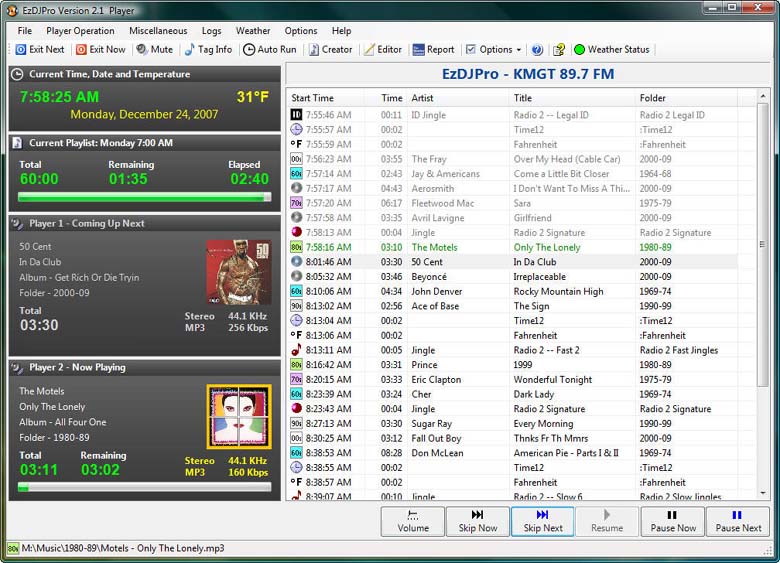Mute audio with the Mute toolbar button
This screenshot has height=563, width=780.
[x=154, y=50]
